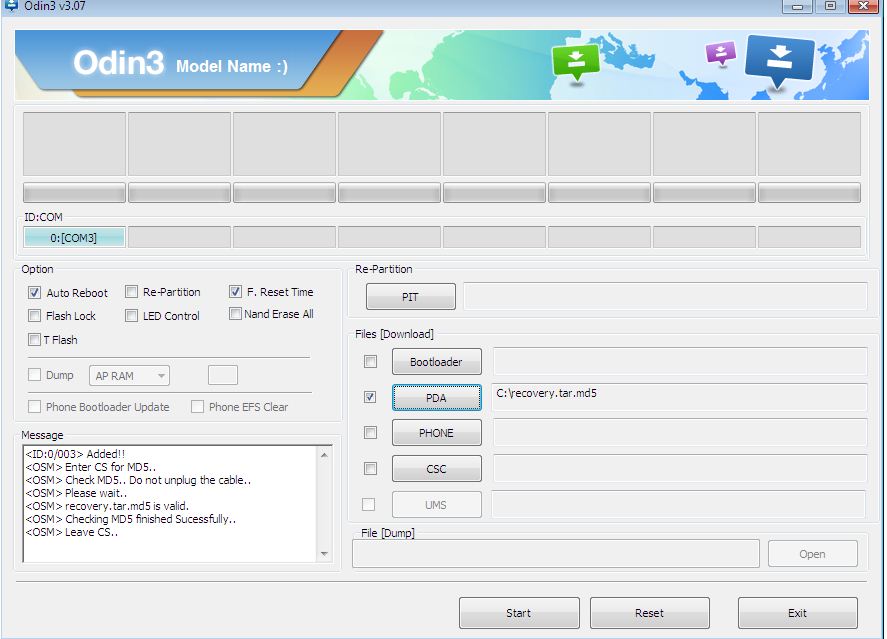Screen dimensions: 887x639
Task: Toggle the Auto Reboot checkbox
Action: 35,292
